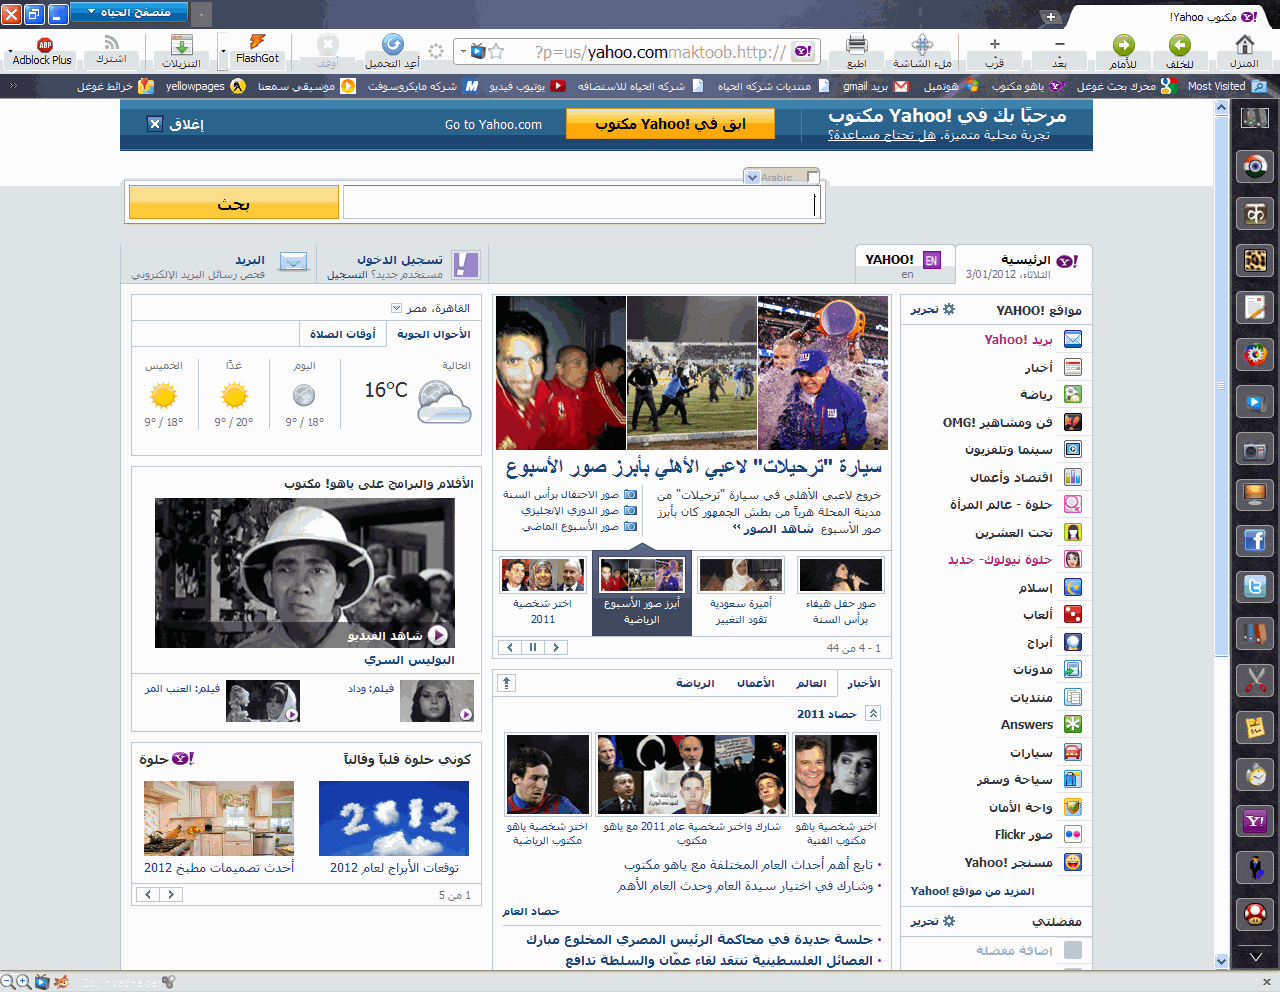Follow the Go to Yahoo.com link
The height and width of the screenshot is (992, 1280).
[493, 125]
